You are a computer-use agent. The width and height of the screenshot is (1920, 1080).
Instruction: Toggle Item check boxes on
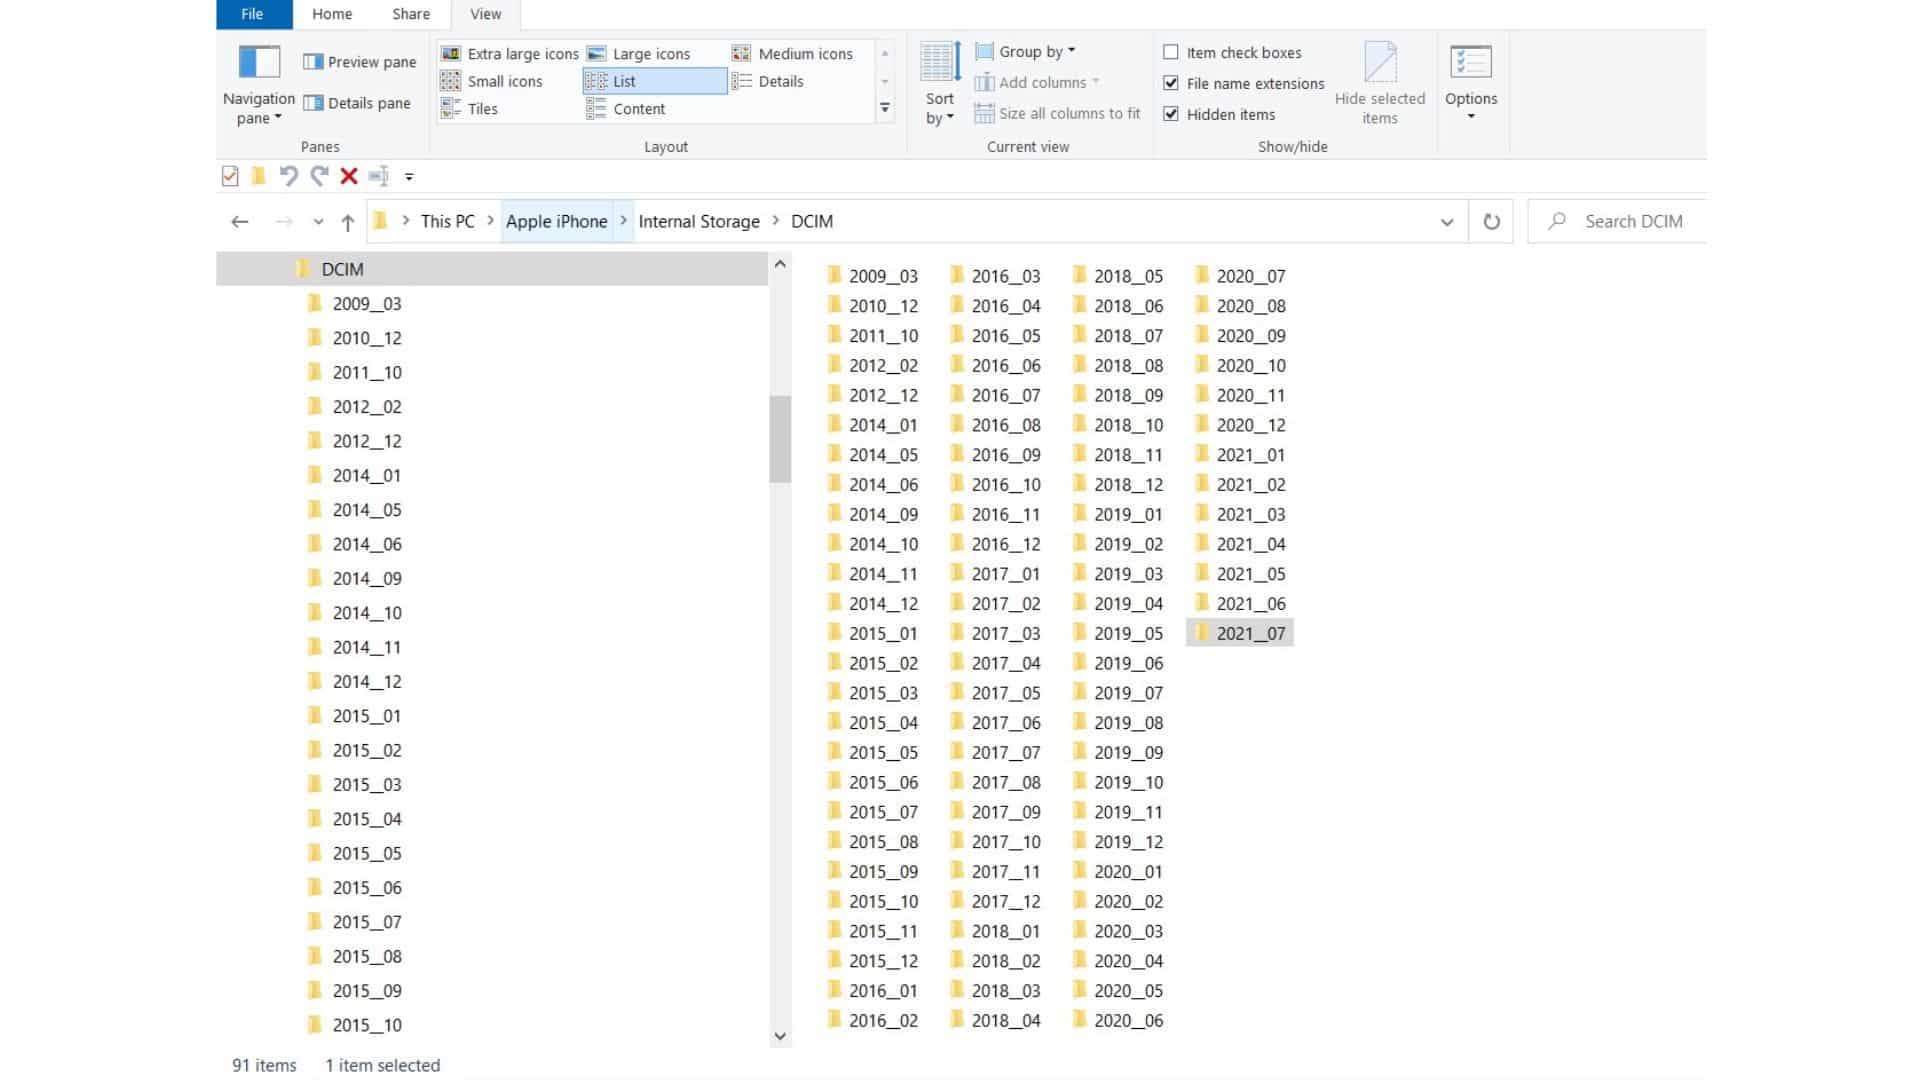[x=1170, y=51]
